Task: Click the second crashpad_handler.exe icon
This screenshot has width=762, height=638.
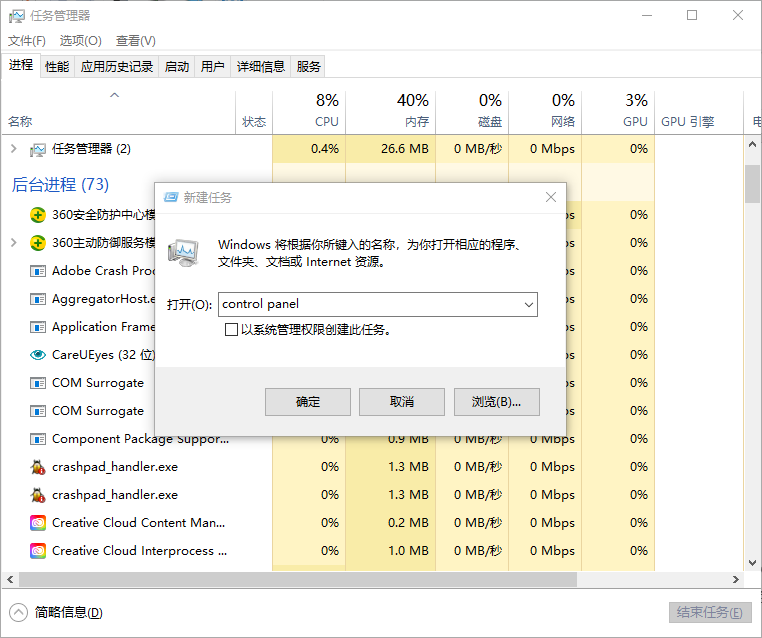Action: 38,495
